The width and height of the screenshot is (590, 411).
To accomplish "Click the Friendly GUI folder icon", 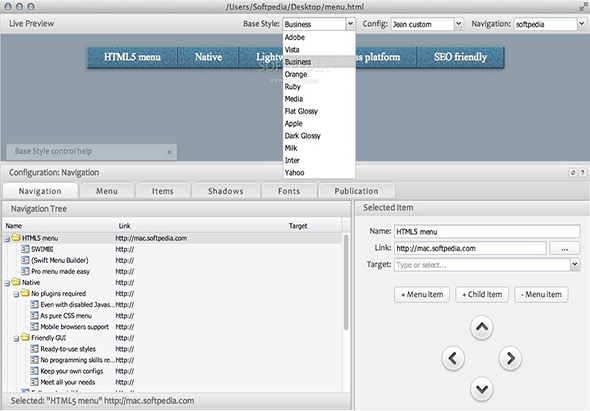I will 25,337.
